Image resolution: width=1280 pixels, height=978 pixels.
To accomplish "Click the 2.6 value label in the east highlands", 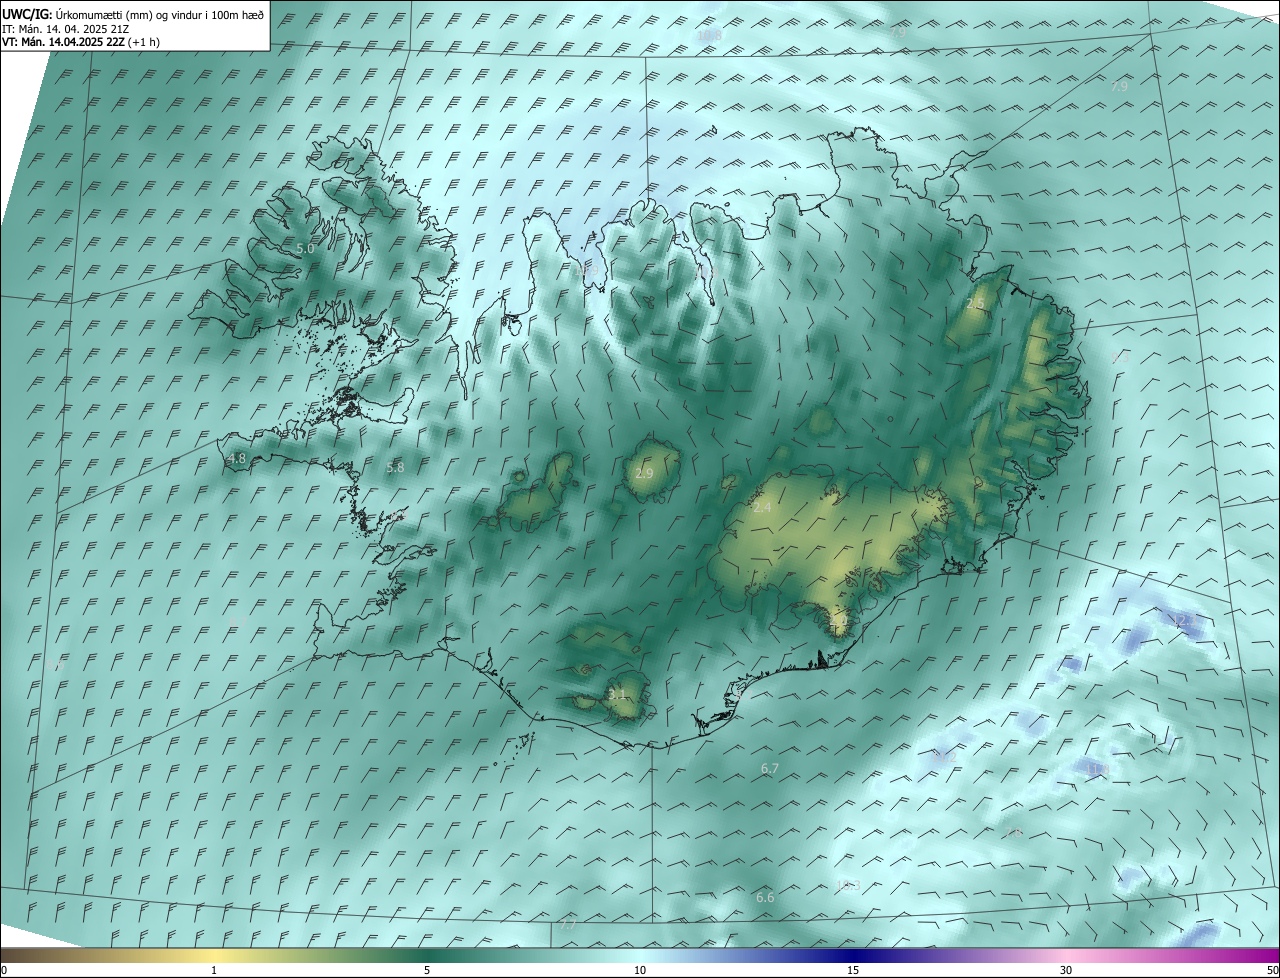I will [975, 303].
